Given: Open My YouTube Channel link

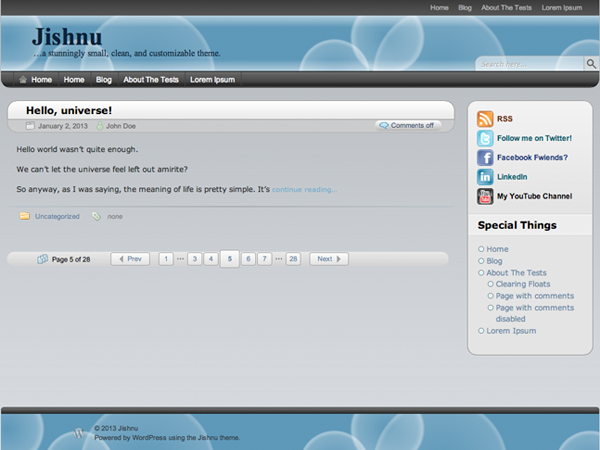Looking at the screenshot, I should [535, 196].
